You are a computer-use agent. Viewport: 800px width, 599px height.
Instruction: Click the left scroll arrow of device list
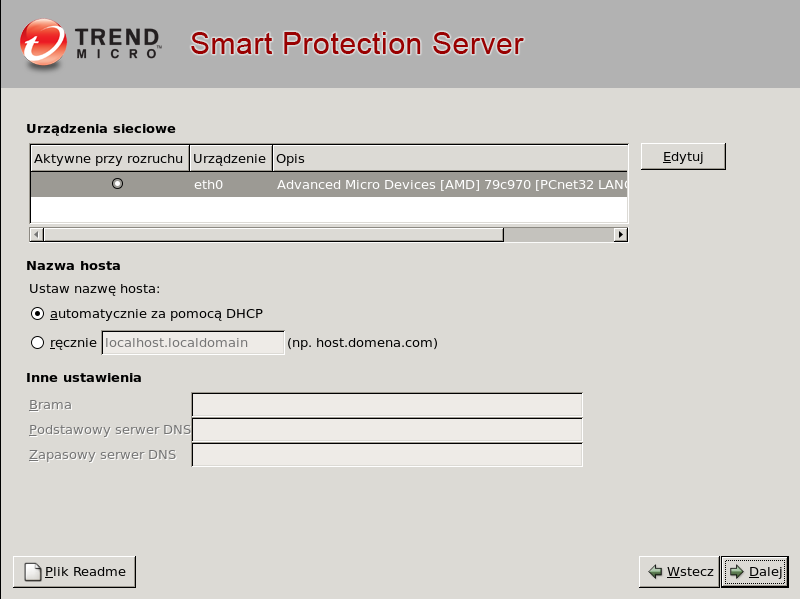[36, 235]
